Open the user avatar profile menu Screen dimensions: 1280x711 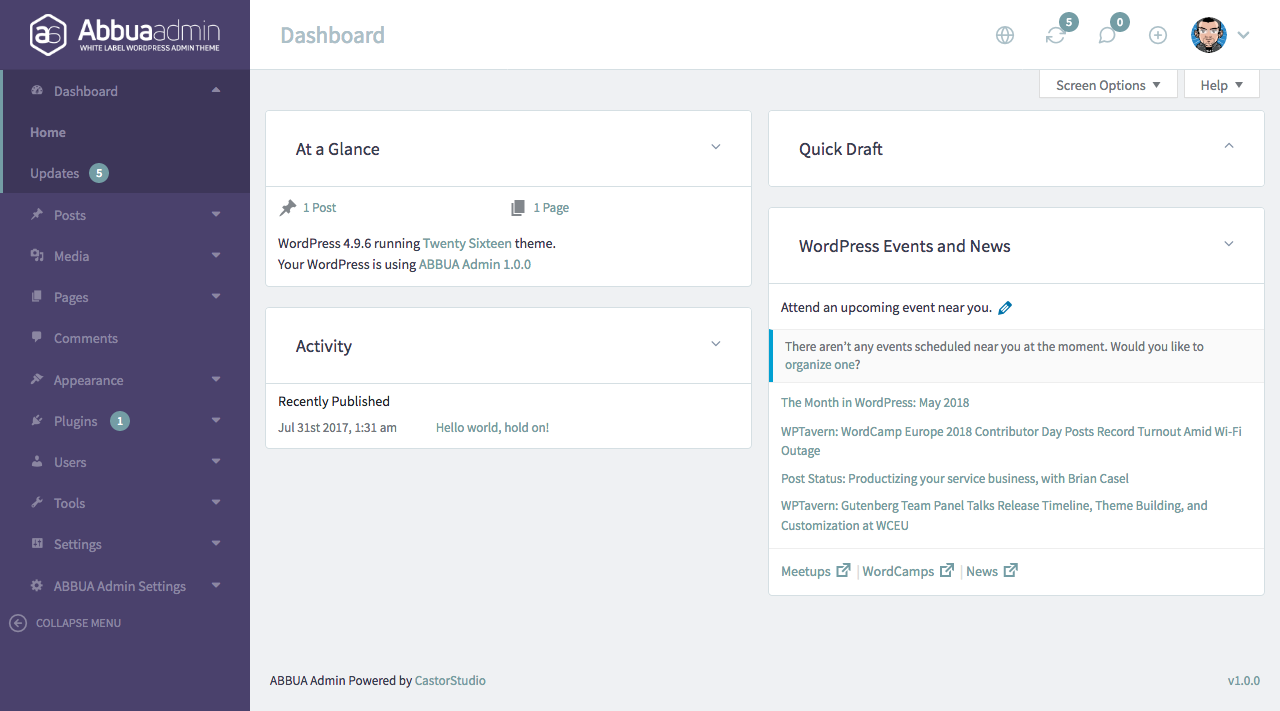(1220, 35)
